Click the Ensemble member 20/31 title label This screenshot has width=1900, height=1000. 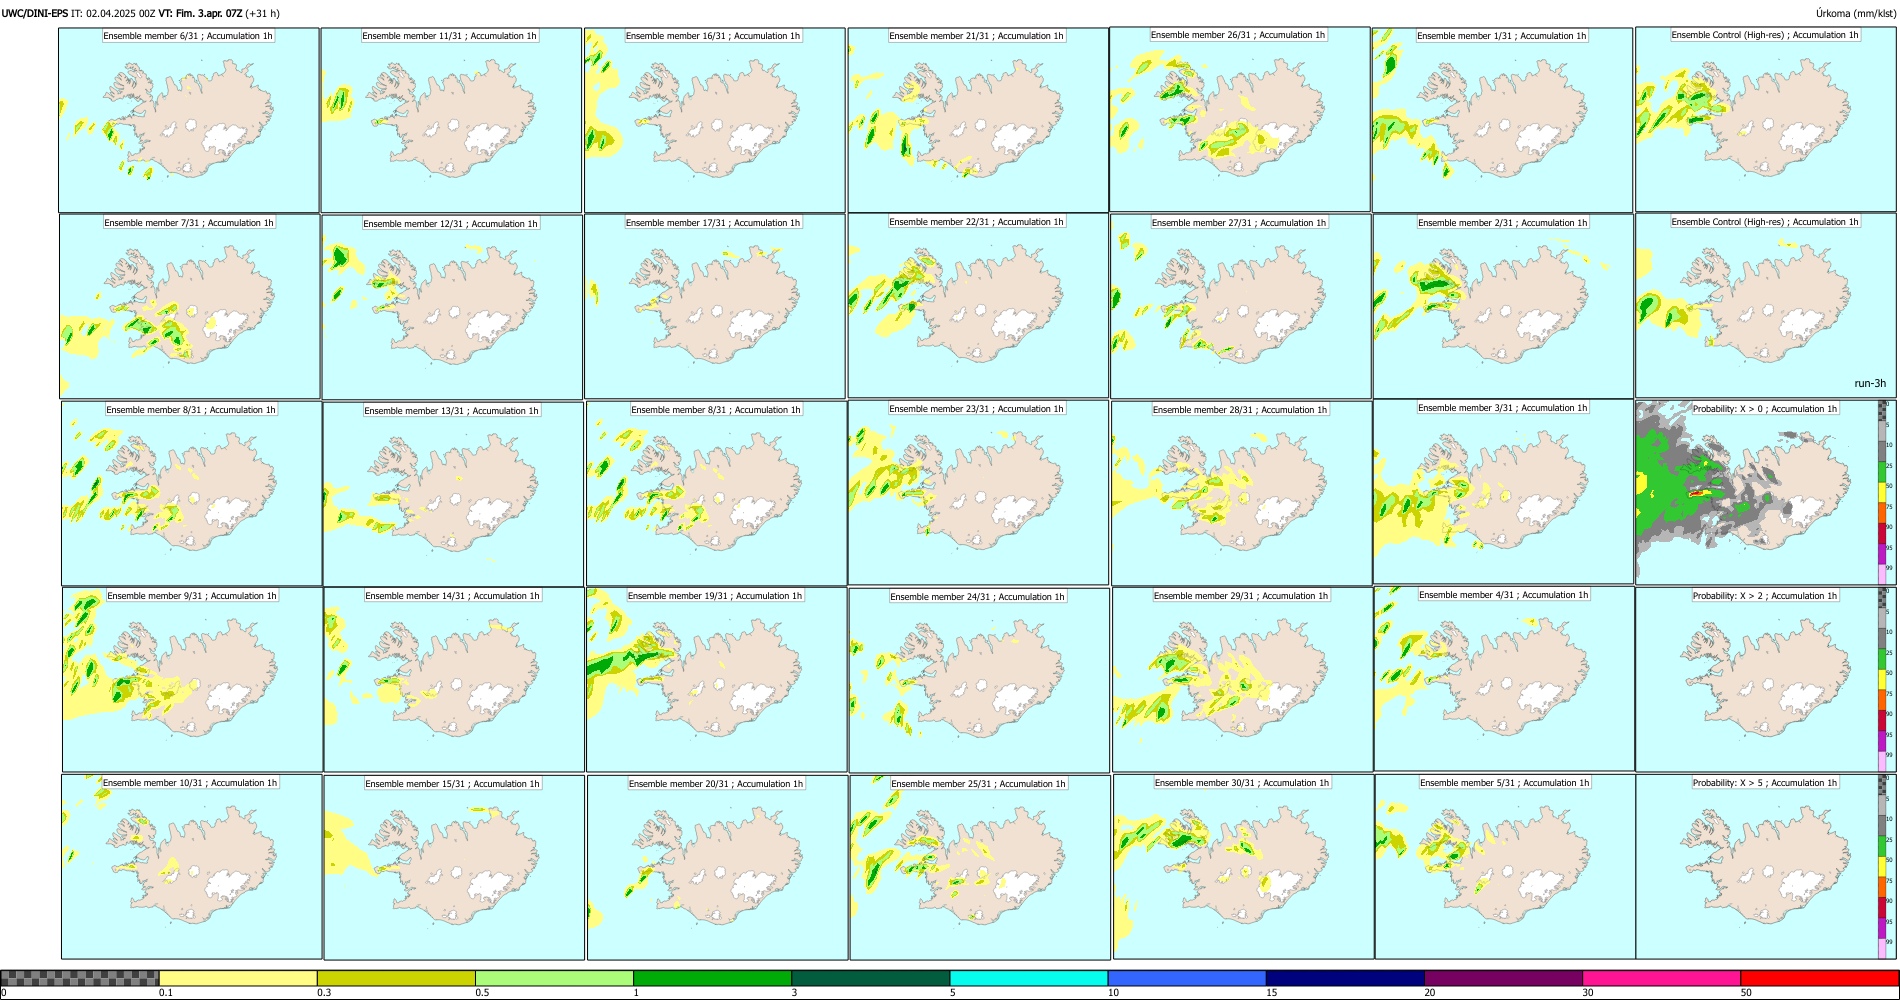(x=716, y=784)
